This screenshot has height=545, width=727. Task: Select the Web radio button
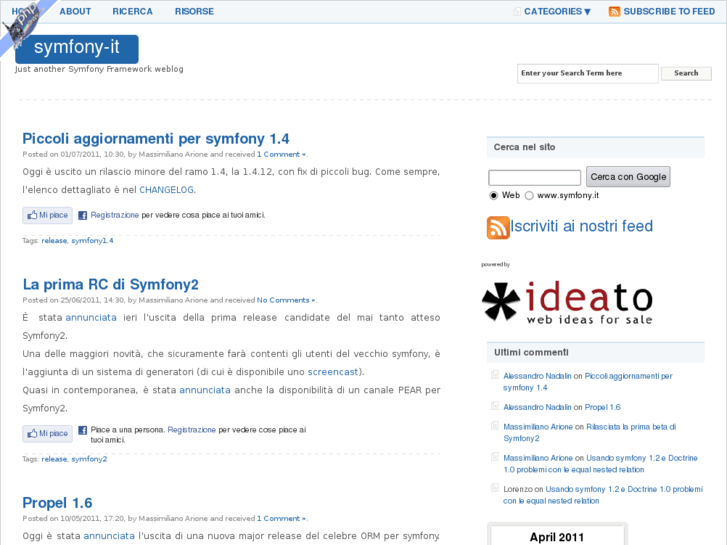click(493, 196)
